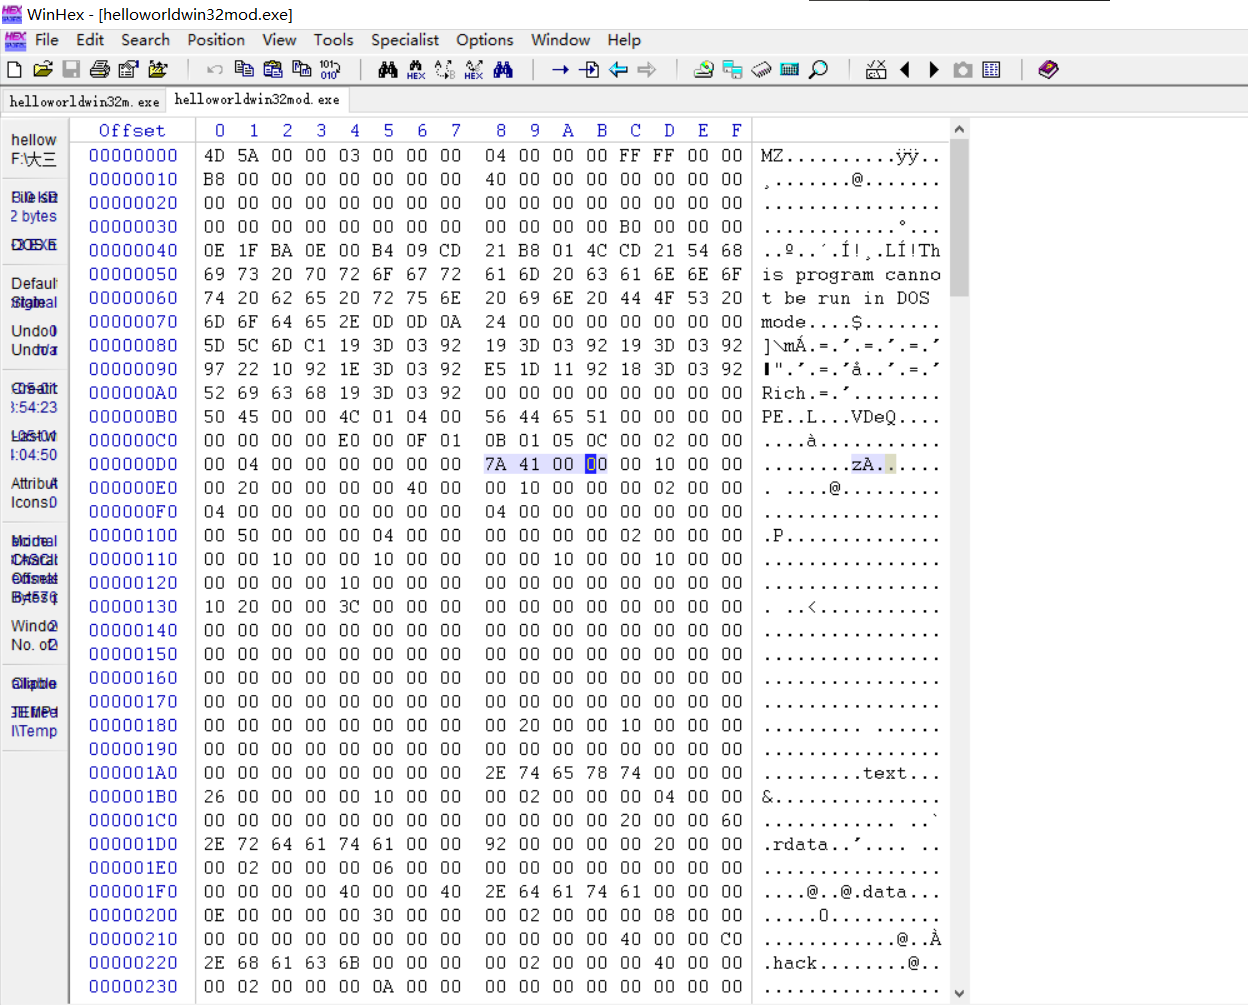
Task: Open the file Properties toolbar icon
Action: (128, 69)
